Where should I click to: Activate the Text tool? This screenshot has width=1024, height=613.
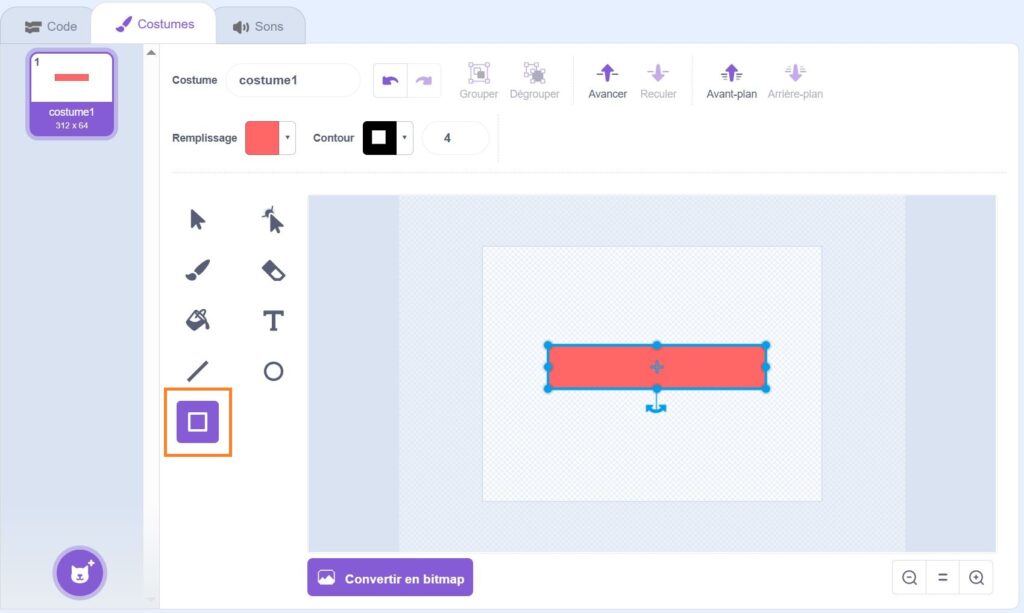pos(273,320)
